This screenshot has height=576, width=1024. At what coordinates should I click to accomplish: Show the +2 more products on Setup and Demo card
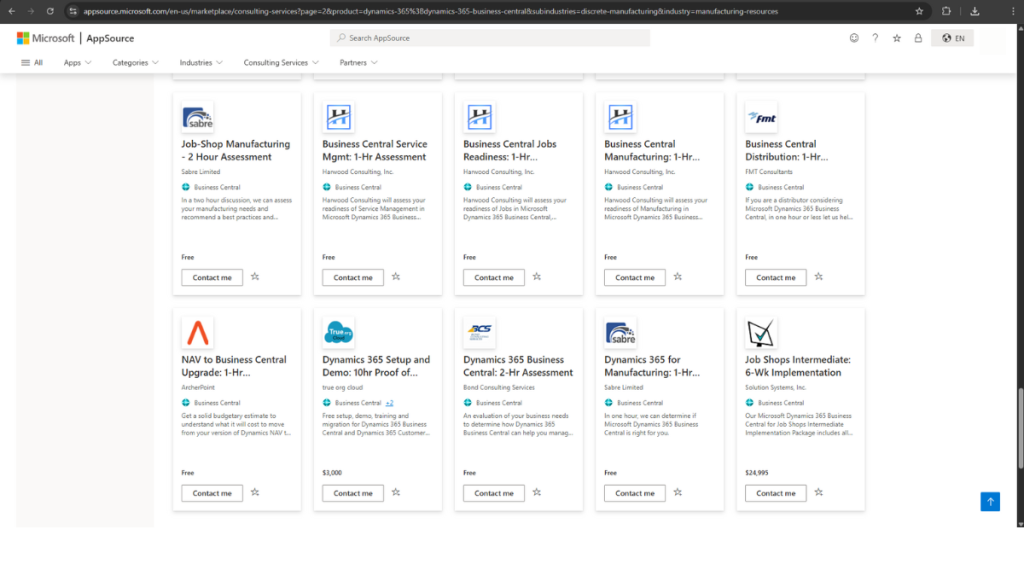coord(389,403)
